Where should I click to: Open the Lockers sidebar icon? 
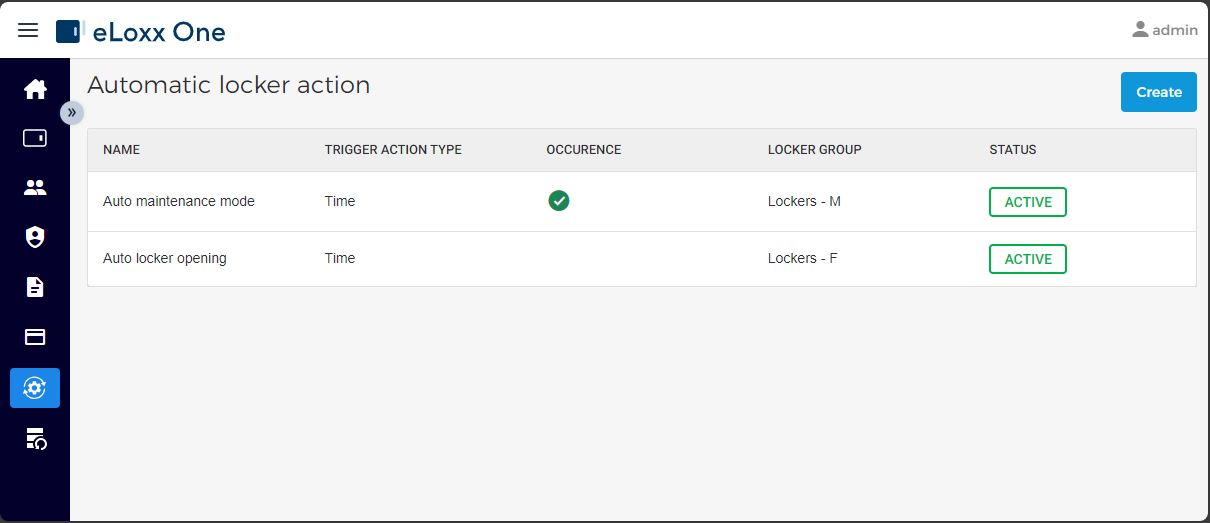coord(35,138)
